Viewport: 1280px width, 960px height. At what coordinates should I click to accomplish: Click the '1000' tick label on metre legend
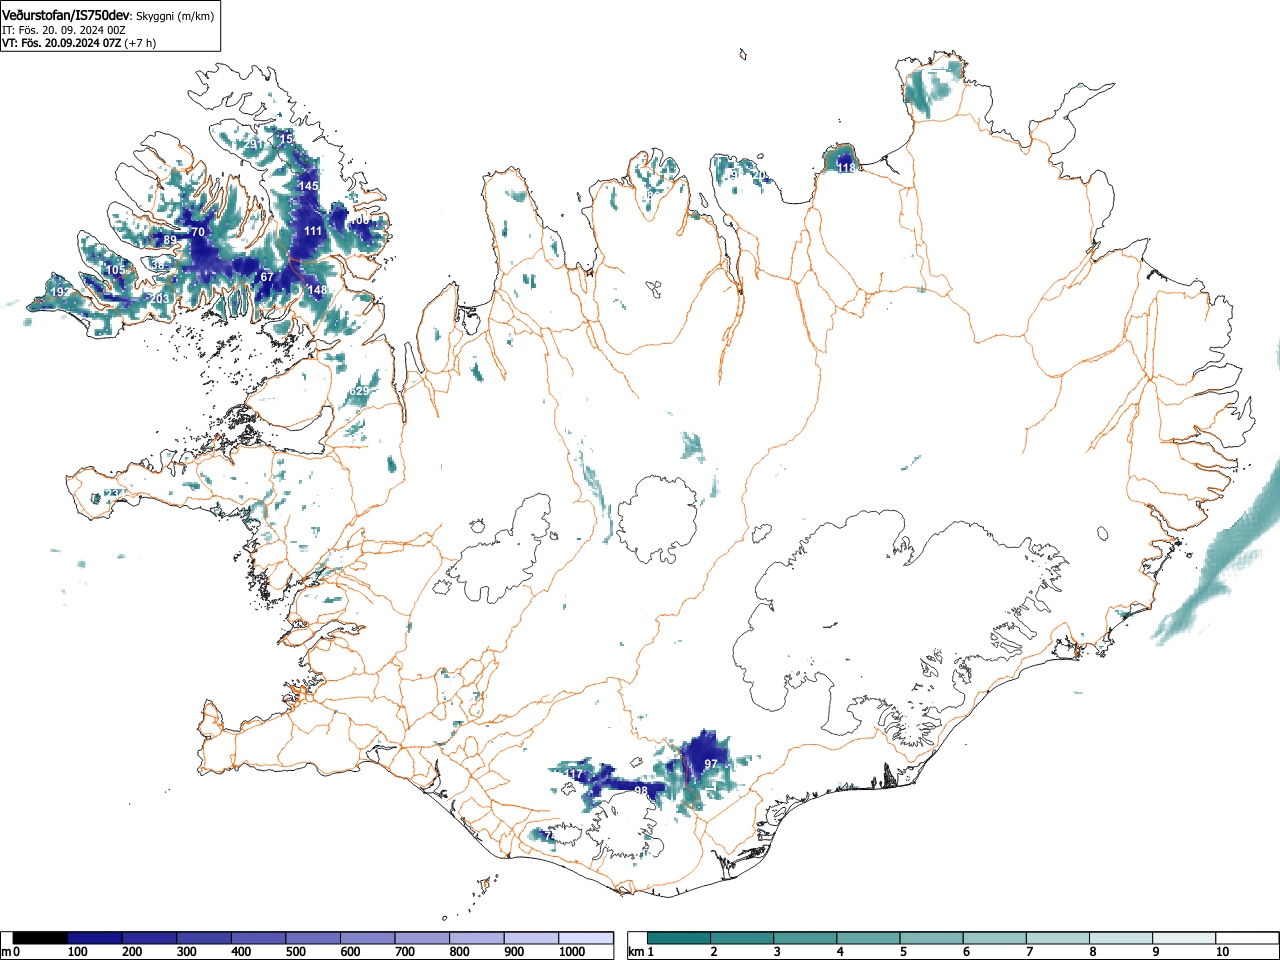[572, 952]
